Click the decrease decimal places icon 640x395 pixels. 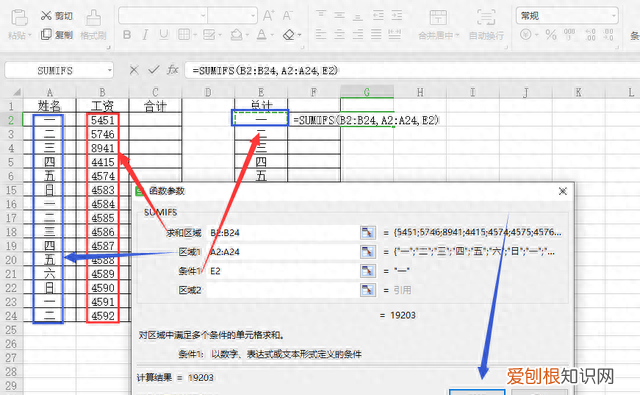pyautogui.click(x=609, y=35)
